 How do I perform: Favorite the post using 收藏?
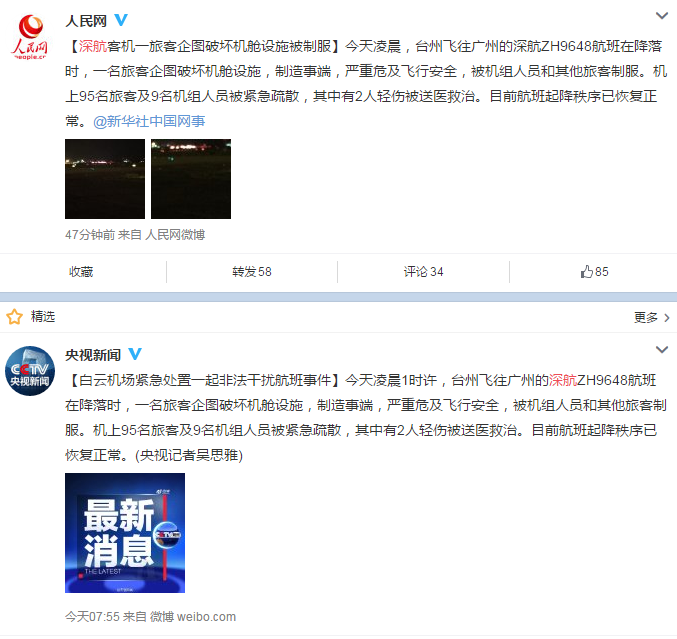[81, 272]
